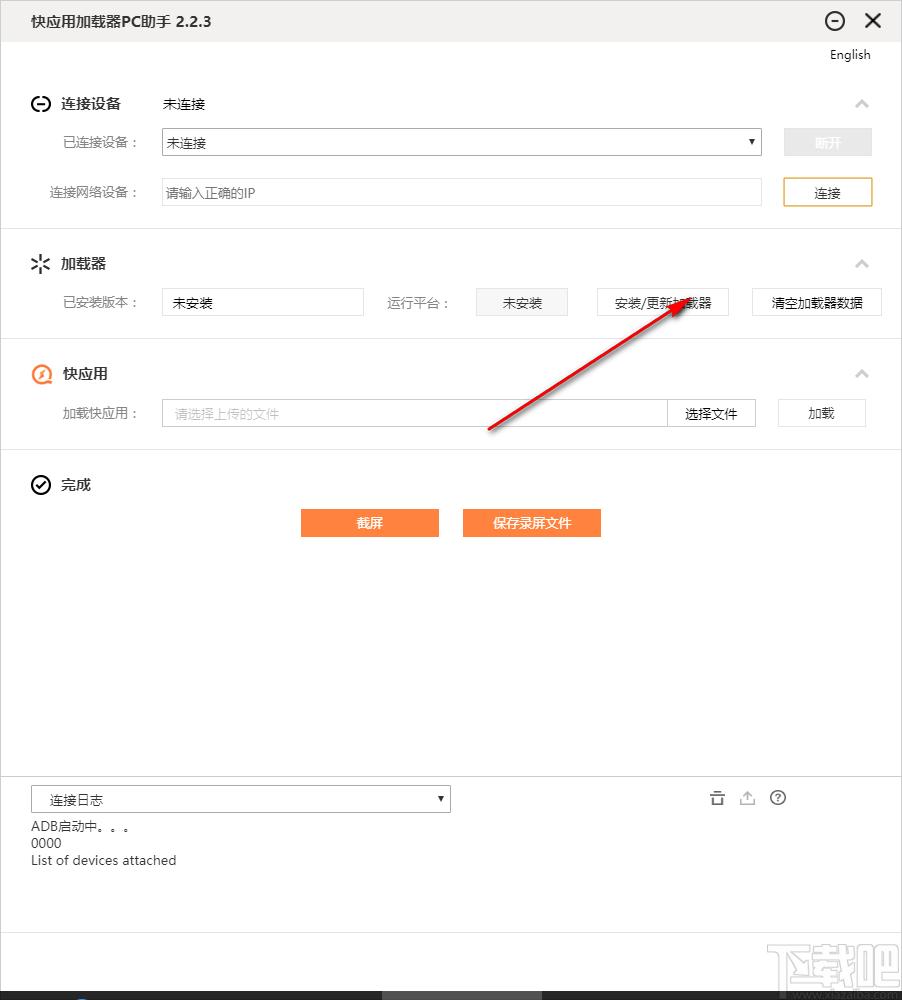This screenshot has height=1000, width=902.
Task: Click the 加载 load button
Action: tap(822, 413)
